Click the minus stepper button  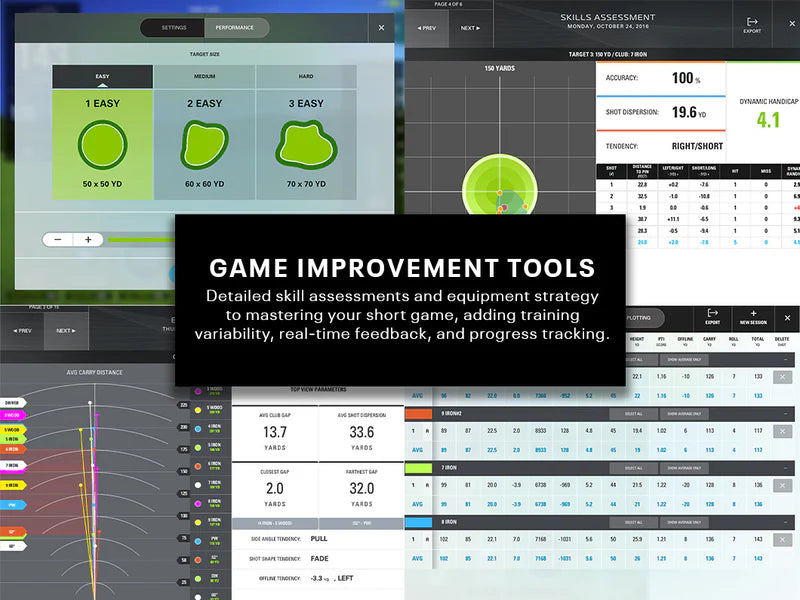[59, 239]
